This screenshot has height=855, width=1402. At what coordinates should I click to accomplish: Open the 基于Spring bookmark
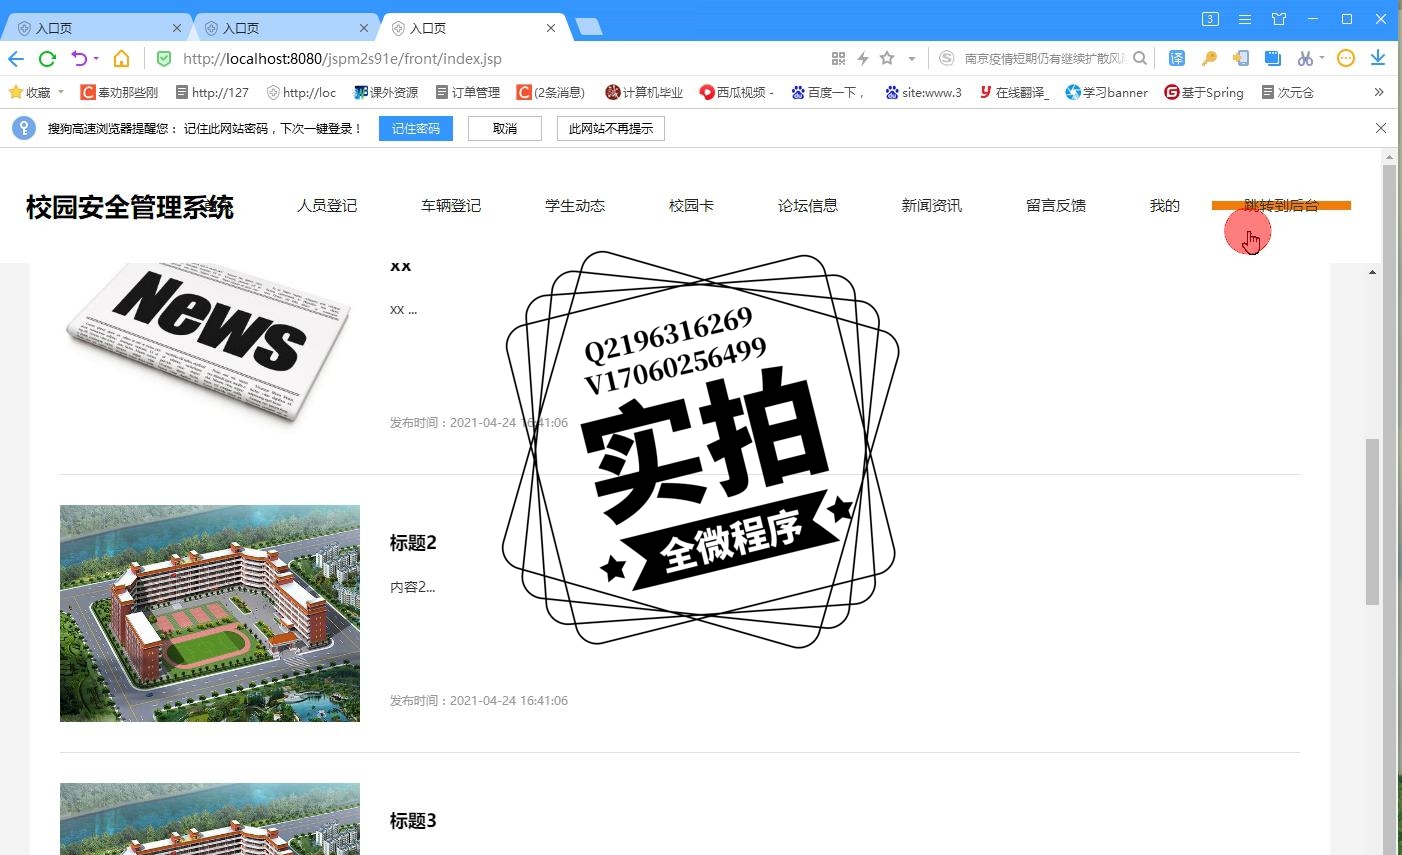coord(1204,92)
